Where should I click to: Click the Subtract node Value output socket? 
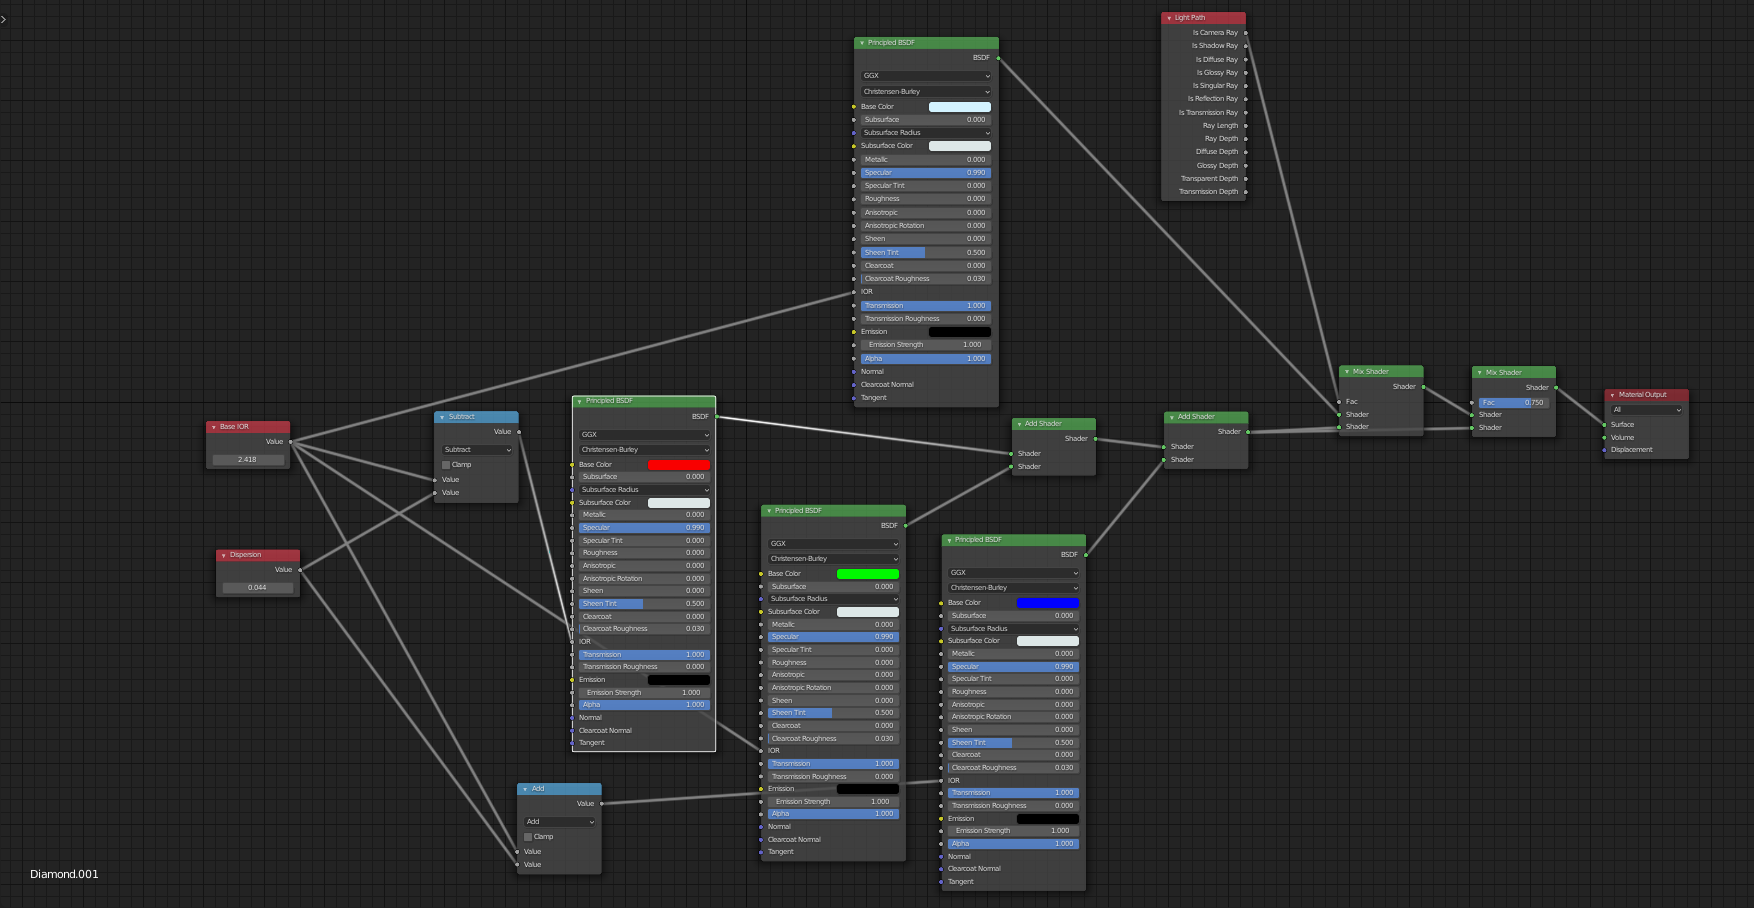tap(518, 432)
